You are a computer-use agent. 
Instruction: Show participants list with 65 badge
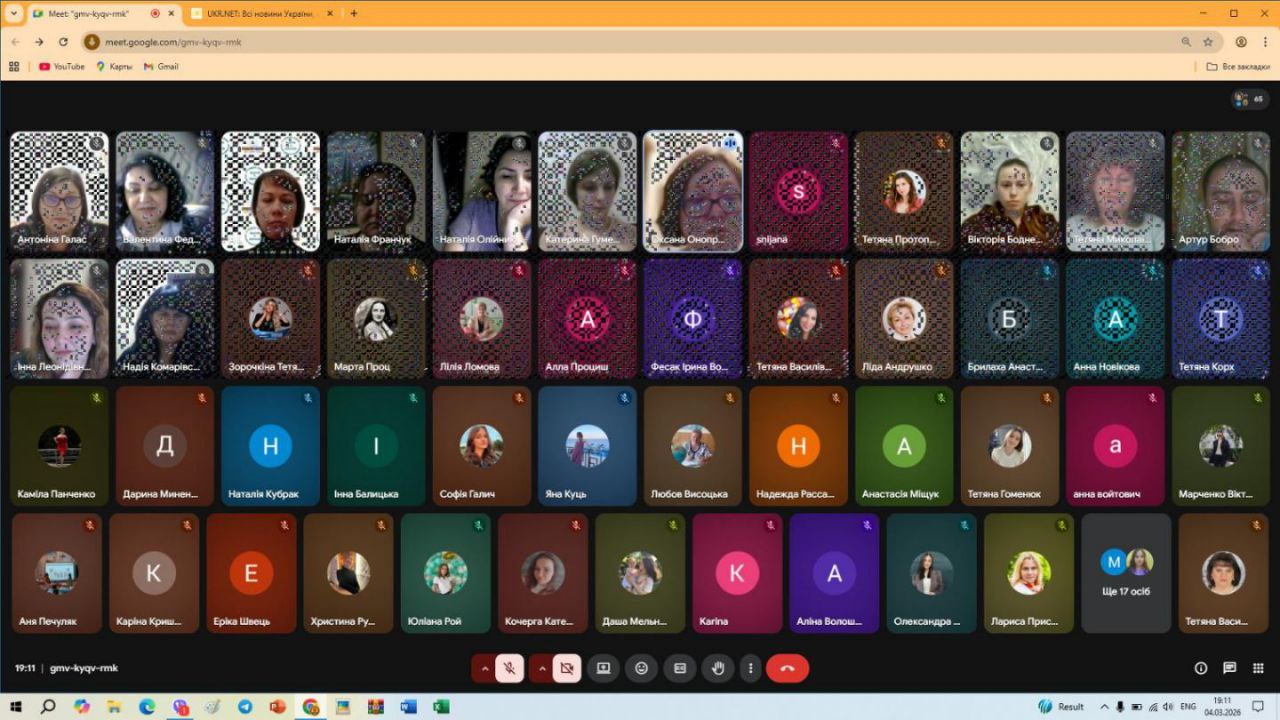click(1249, 99)
